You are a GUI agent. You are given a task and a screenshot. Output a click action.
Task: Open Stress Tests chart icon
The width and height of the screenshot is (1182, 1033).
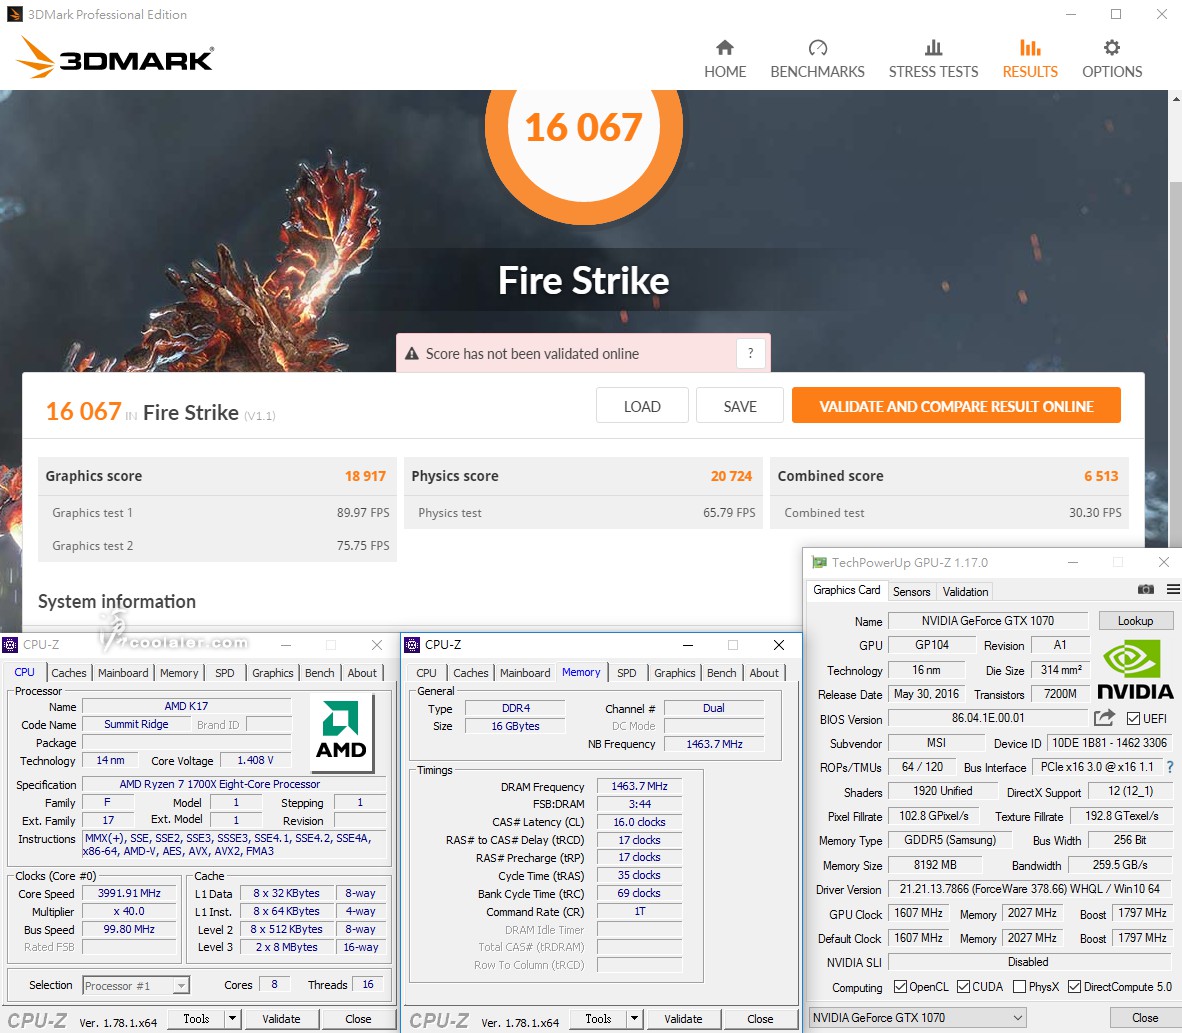click(x=933, y=48)
